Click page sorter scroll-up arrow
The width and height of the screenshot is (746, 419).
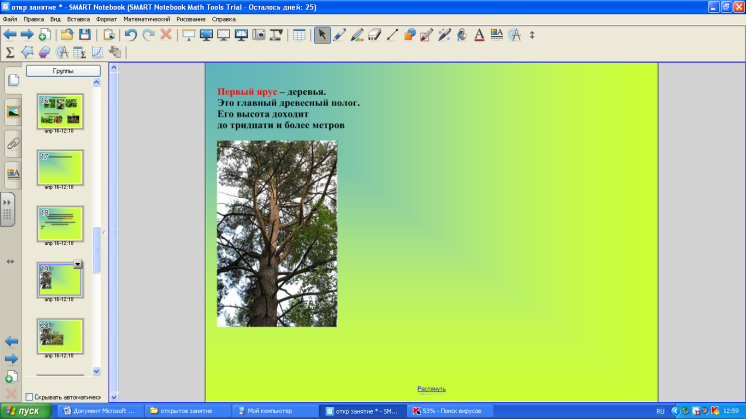click(97, 83)
